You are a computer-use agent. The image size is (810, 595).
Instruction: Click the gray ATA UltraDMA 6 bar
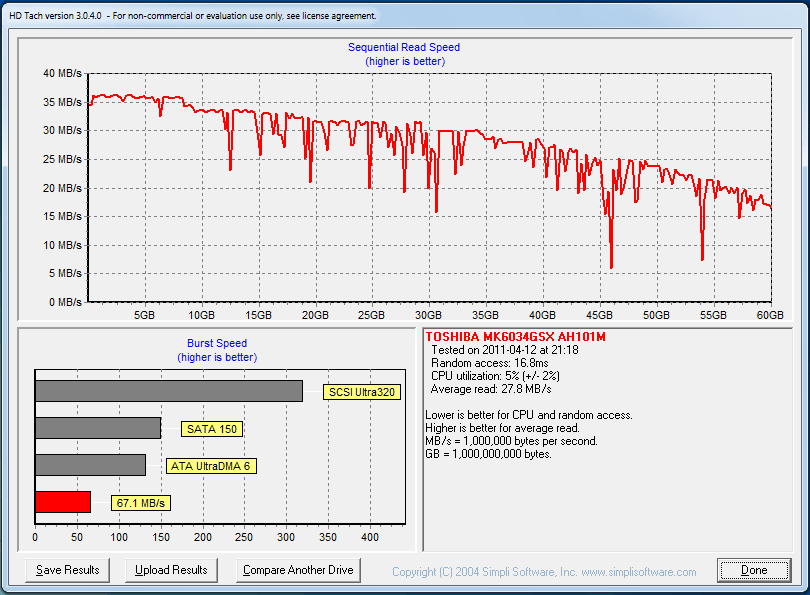pos(90,465)
